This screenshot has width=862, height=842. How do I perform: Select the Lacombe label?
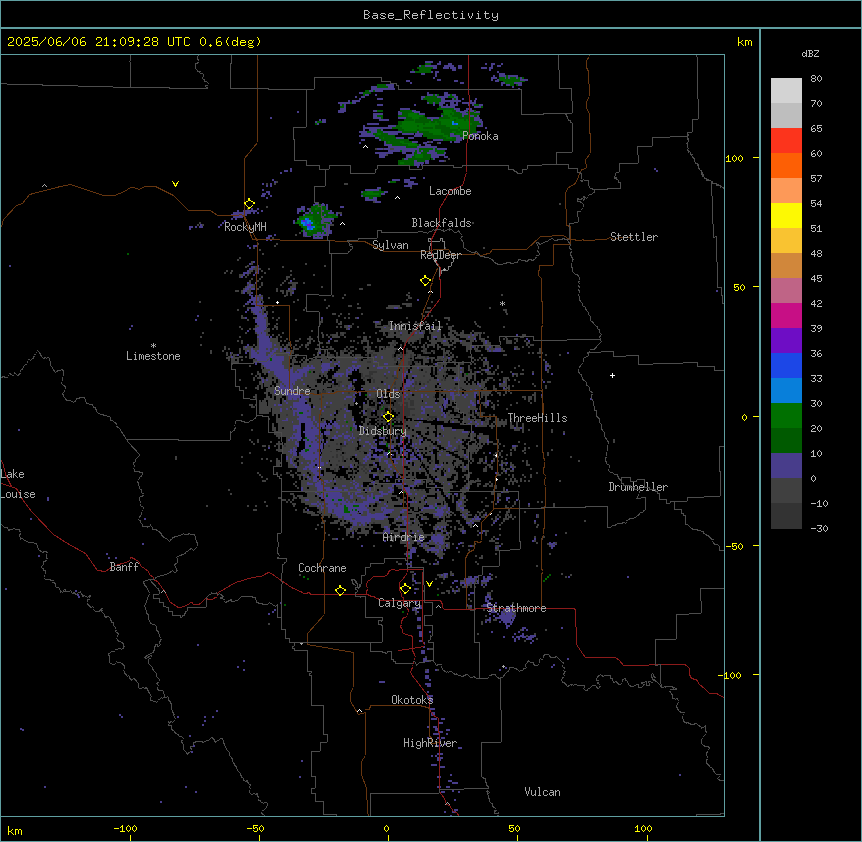[x=450, y=191]
